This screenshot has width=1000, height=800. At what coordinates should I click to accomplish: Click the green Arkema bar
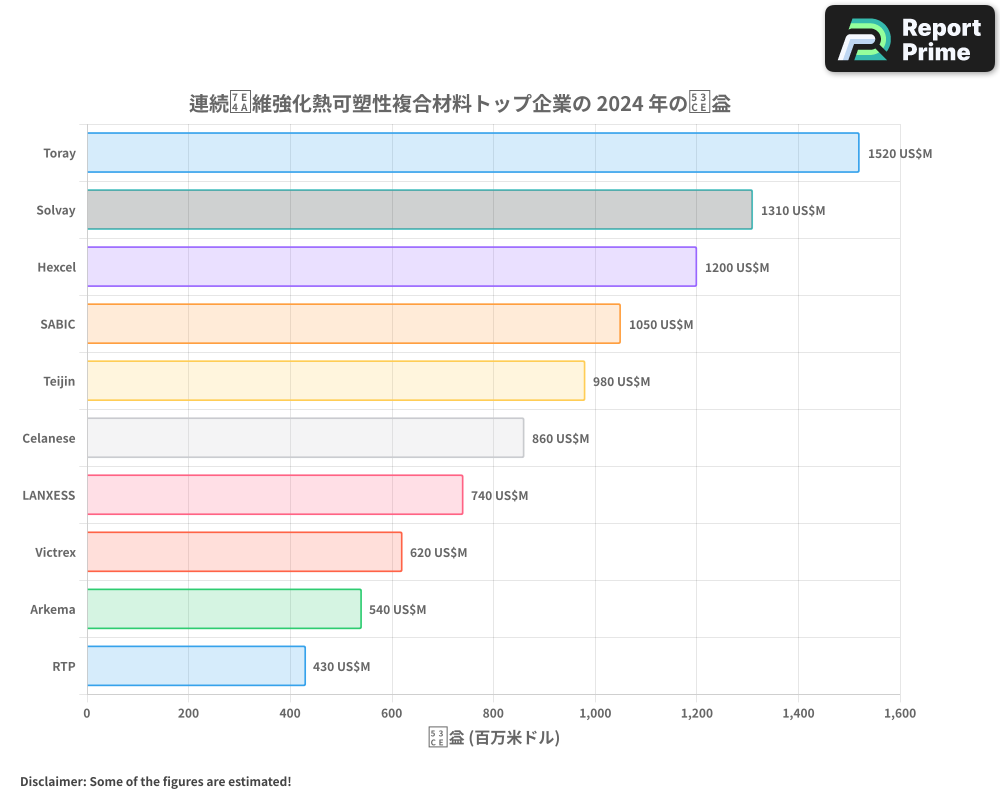pos(224,609)
